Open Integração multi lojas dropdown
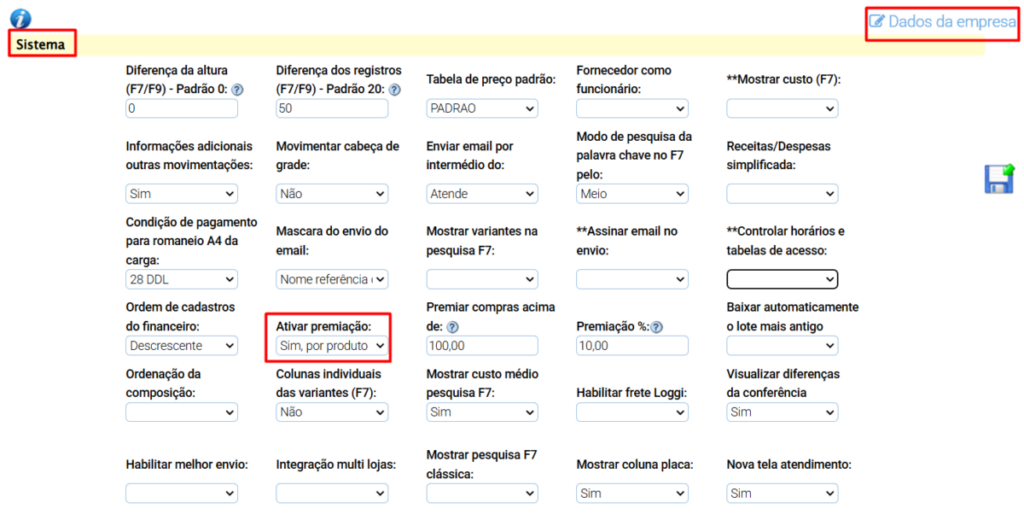This screenshot has width=1024, height=526. 332,493
